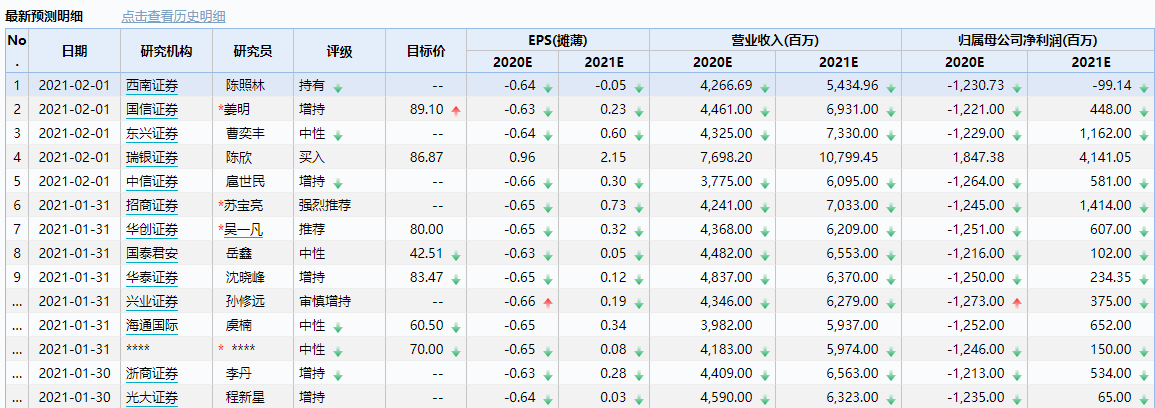Open the 西南证券 institution link
Screen dimensions: 1155x408
pos(152,86)
